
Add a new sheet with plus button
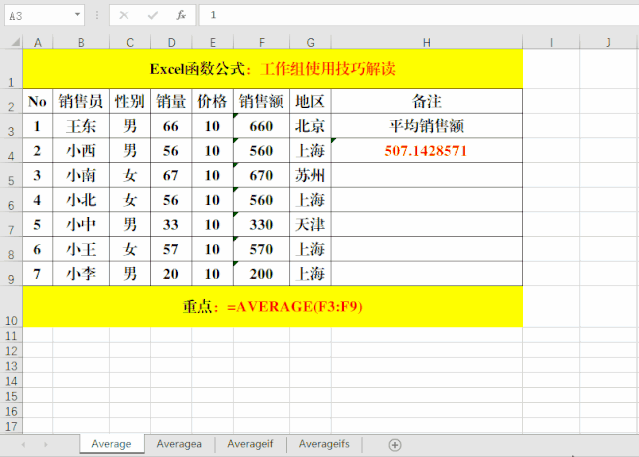(x=395, y=444)
